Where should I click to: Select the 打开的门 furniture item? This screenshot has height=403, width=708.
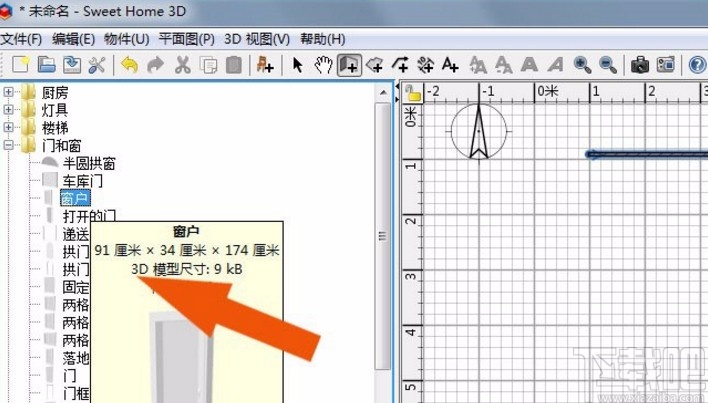pos(89,216)
